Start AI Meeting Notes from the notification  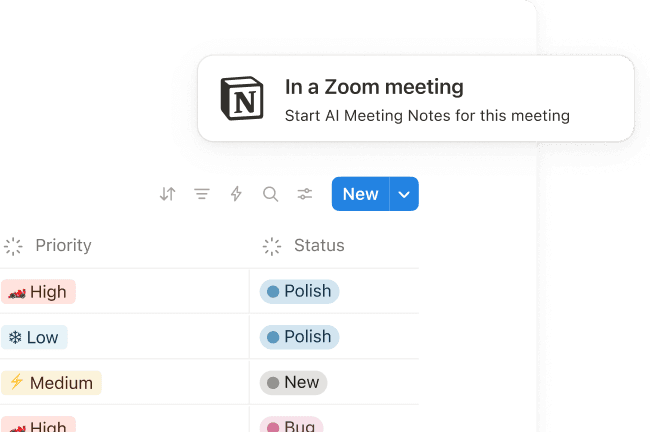pyautogui.click(x=427, y=115)
